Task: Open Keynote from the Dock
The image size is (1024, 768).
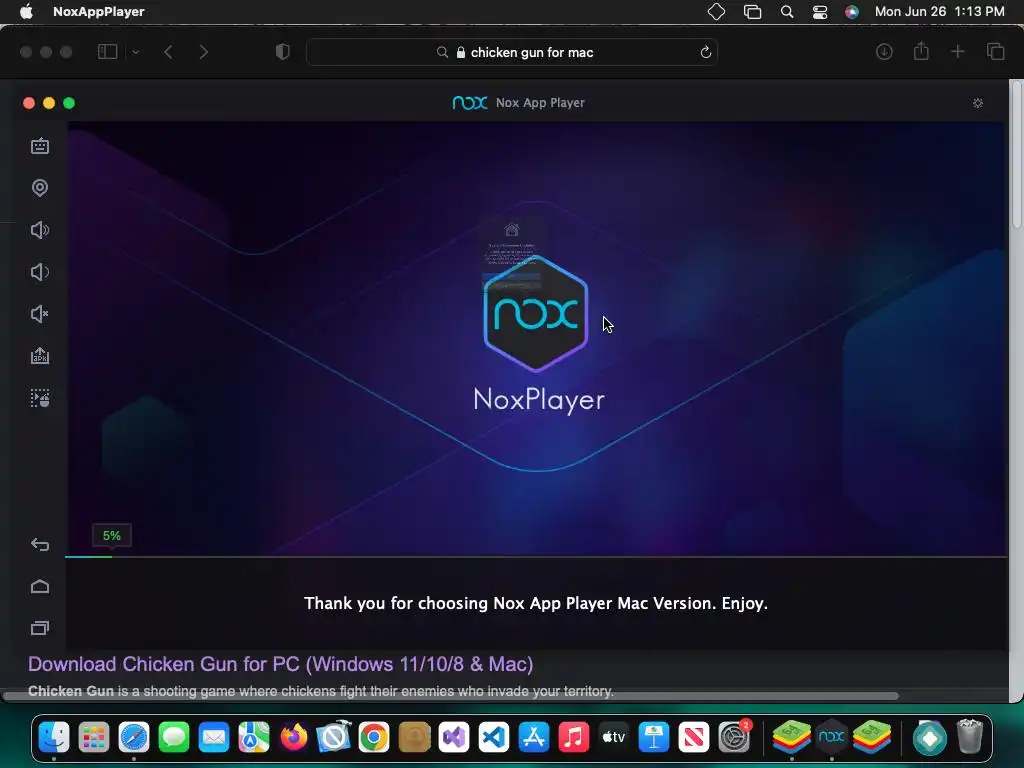Action: pyautogui.click(x=654, y=738)
